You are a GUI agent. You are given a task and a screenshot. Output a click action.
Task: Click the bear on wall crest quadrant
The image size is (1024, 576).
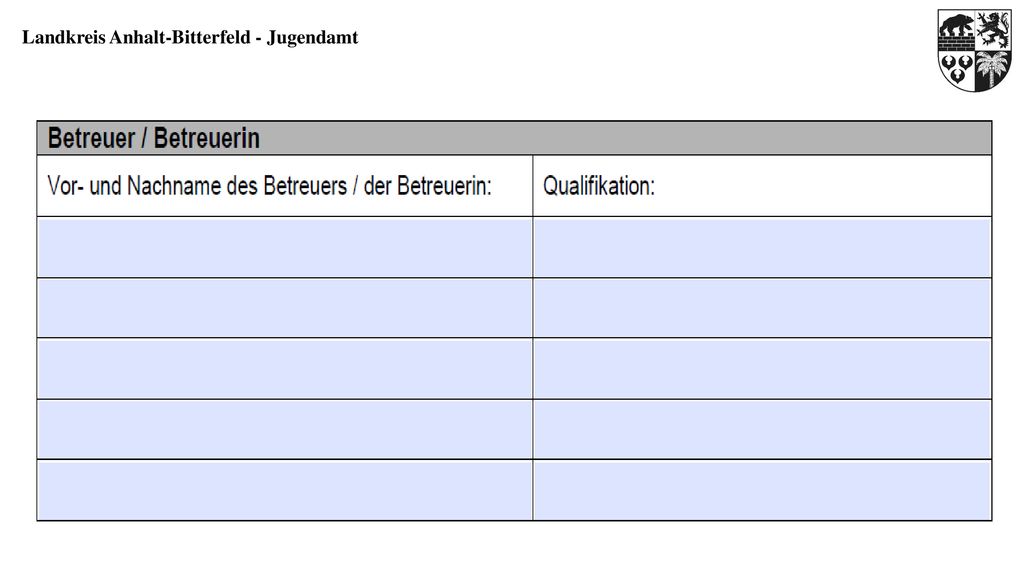[956, 30]
